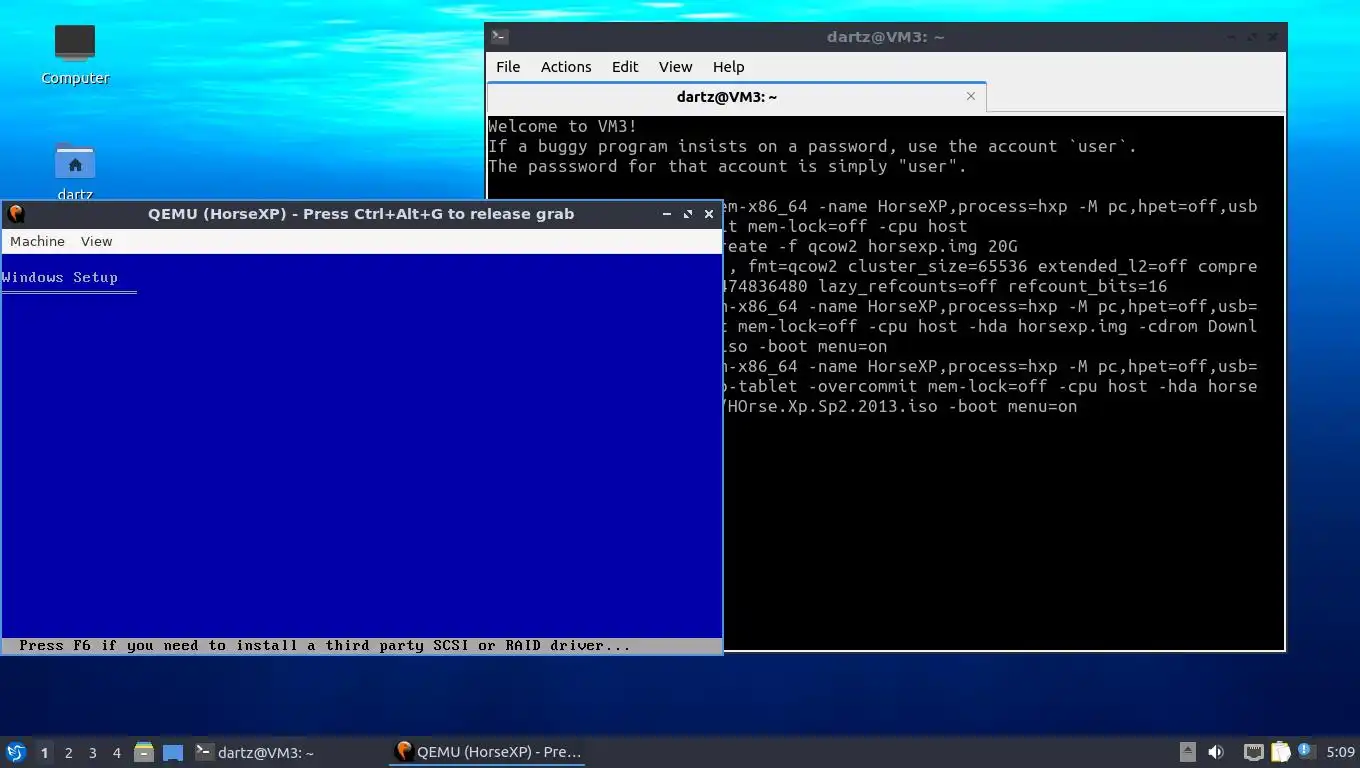Open the terminal File menu

click(508, 67)
